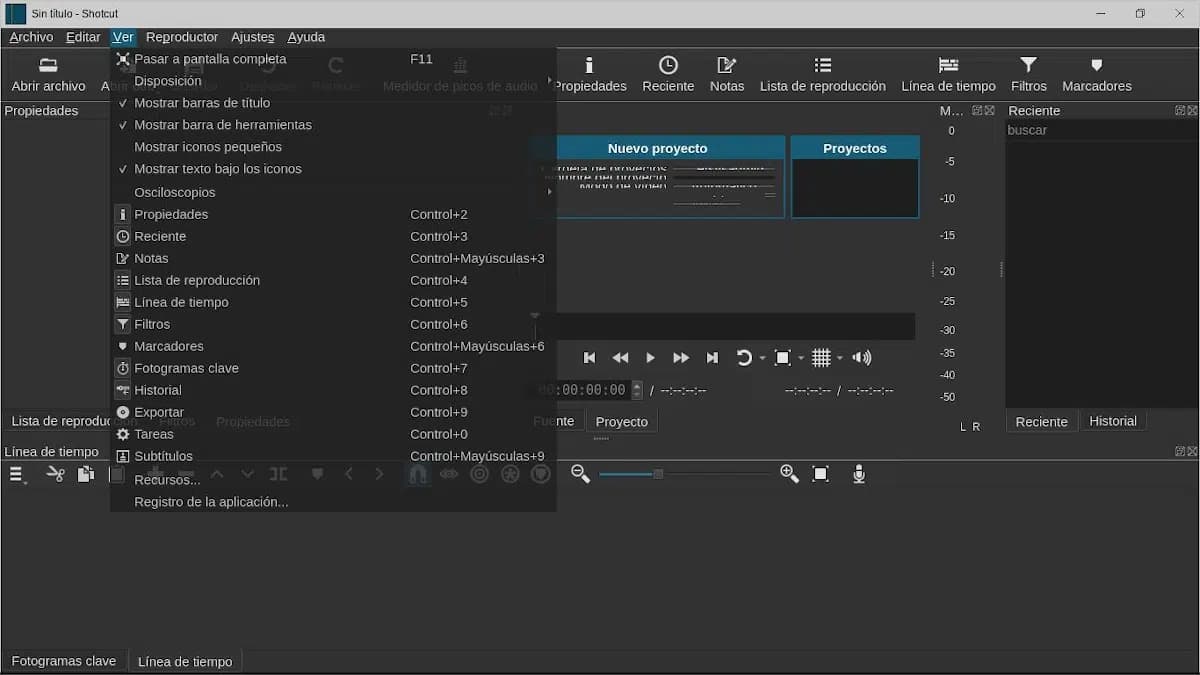
Task: Open Registro de la aplicación...
Action: 333,502
